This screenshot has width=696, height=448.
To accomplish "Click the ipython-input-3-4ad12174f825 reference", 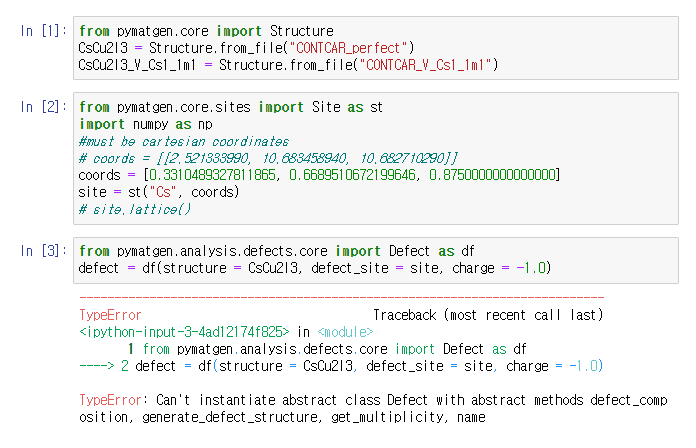I will pyautogui.click(x=184, y=332).
